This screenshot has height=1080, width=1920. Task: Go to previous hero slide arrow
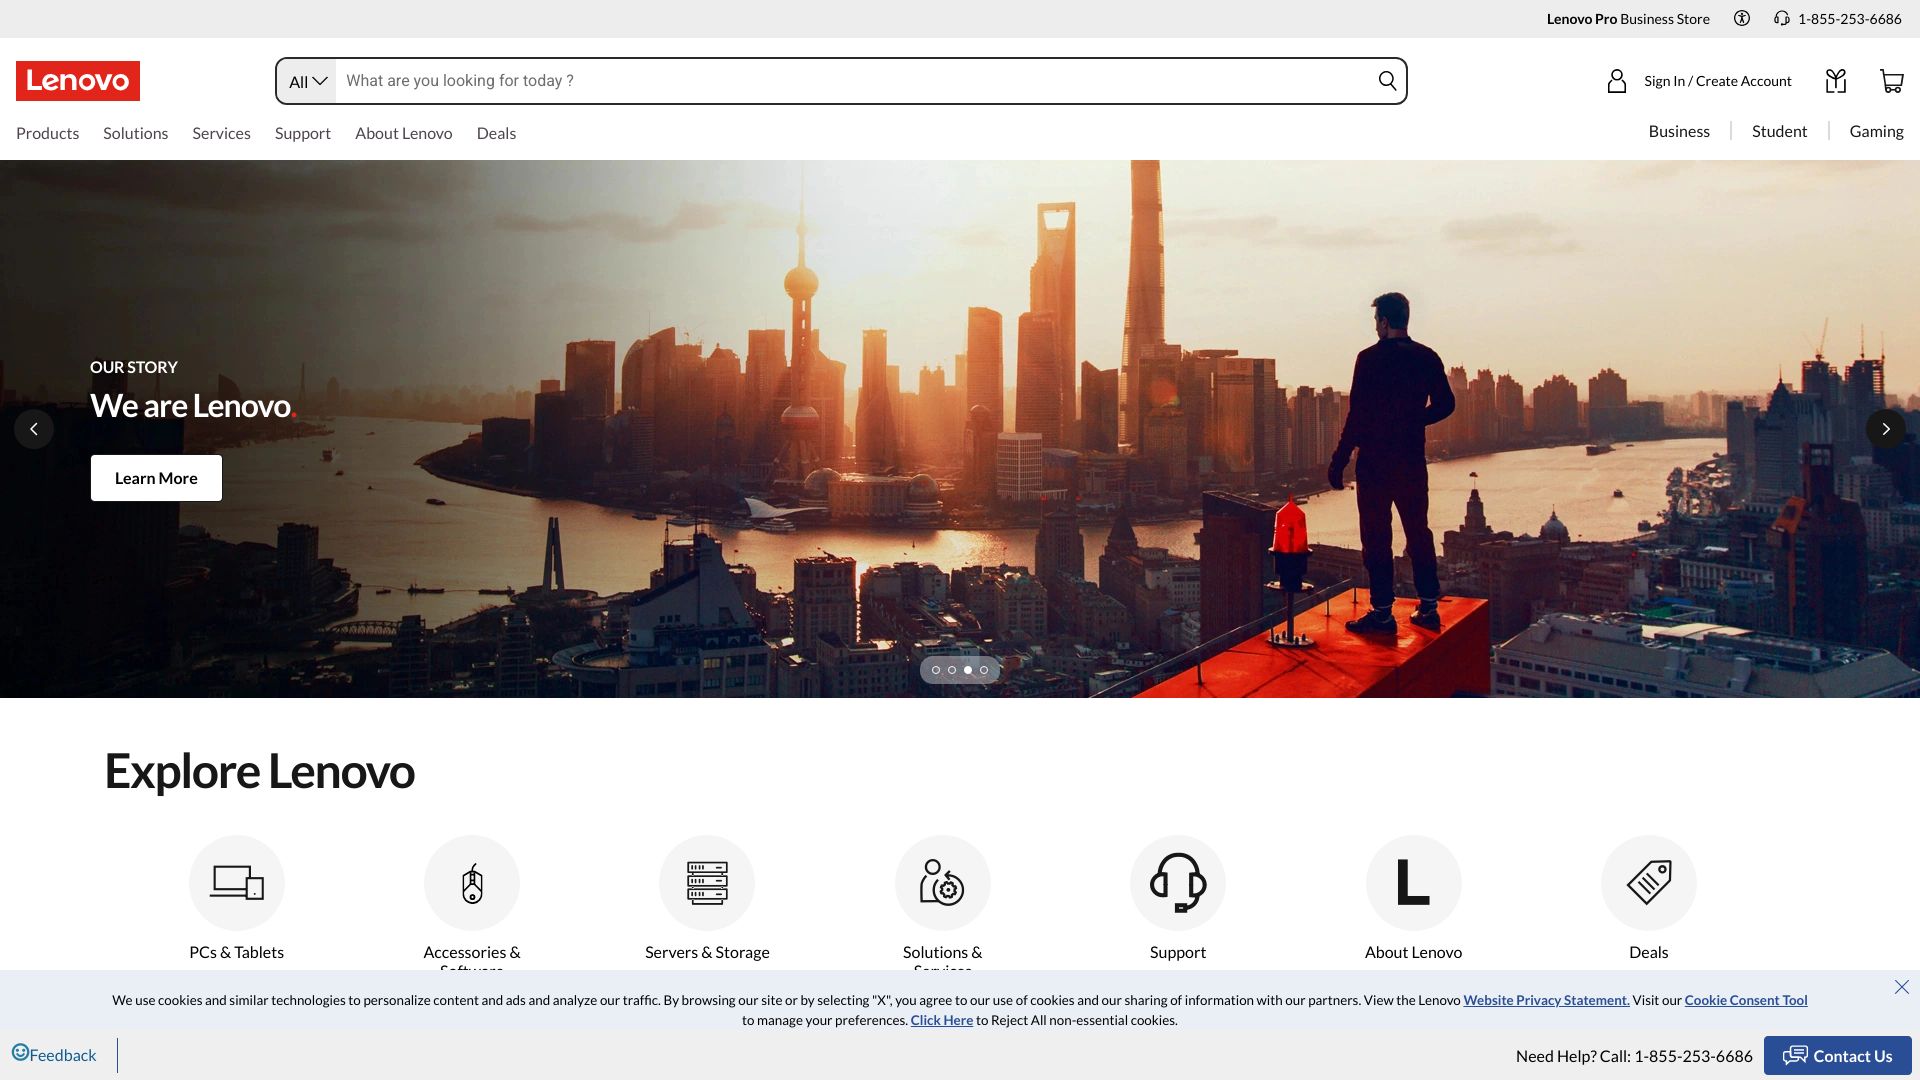(34, 429)
